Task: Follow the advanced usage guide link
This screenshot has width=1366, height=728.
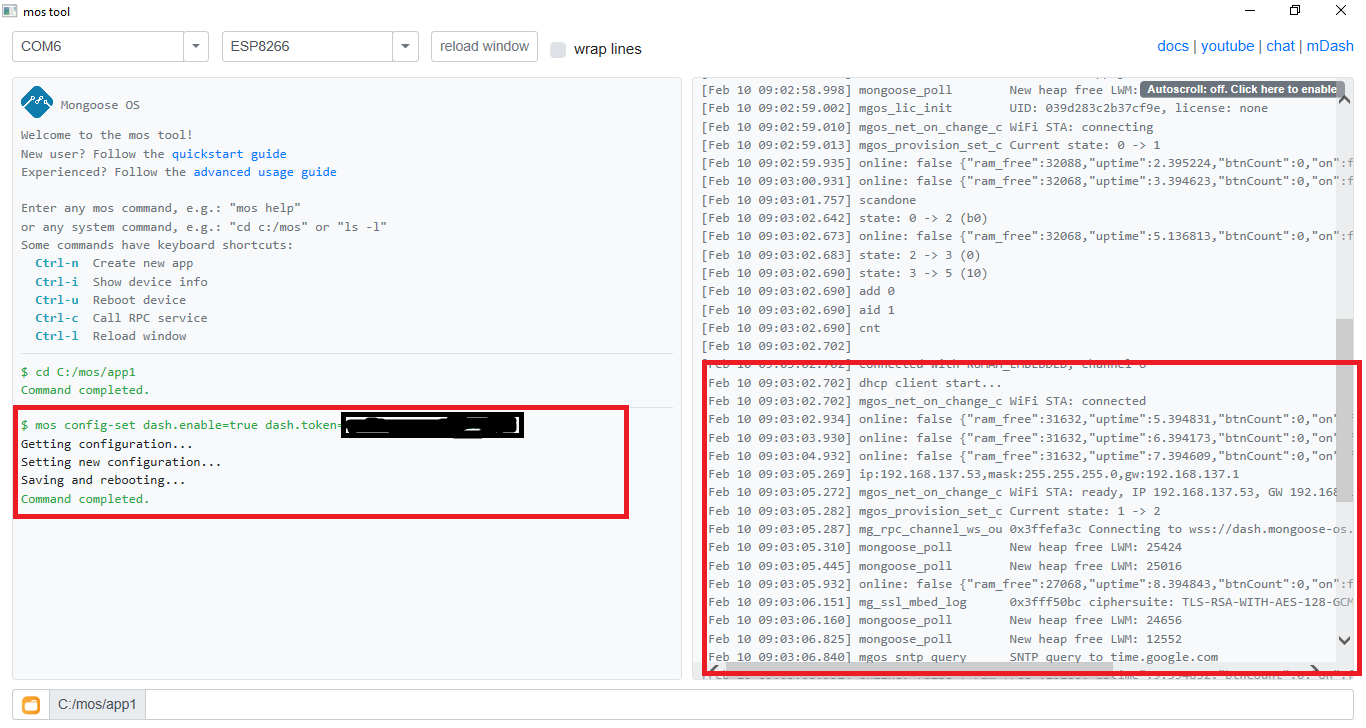Action: (x=265, y=172)
